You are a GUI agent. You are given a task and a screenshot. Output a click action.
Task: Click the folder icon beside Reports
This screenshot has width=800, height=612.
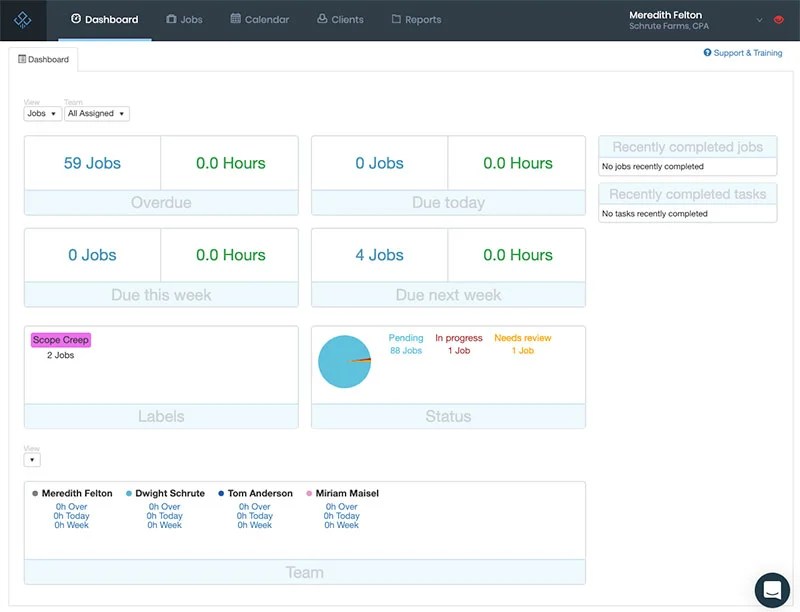396,19
